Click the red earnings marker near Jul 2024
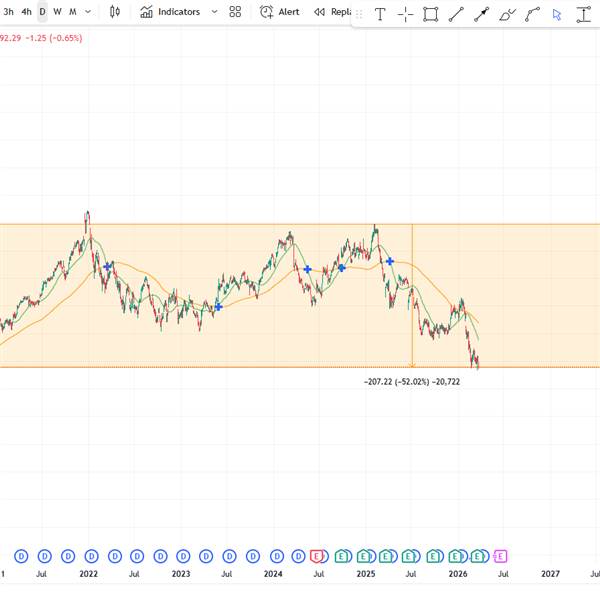 point(316,556)
